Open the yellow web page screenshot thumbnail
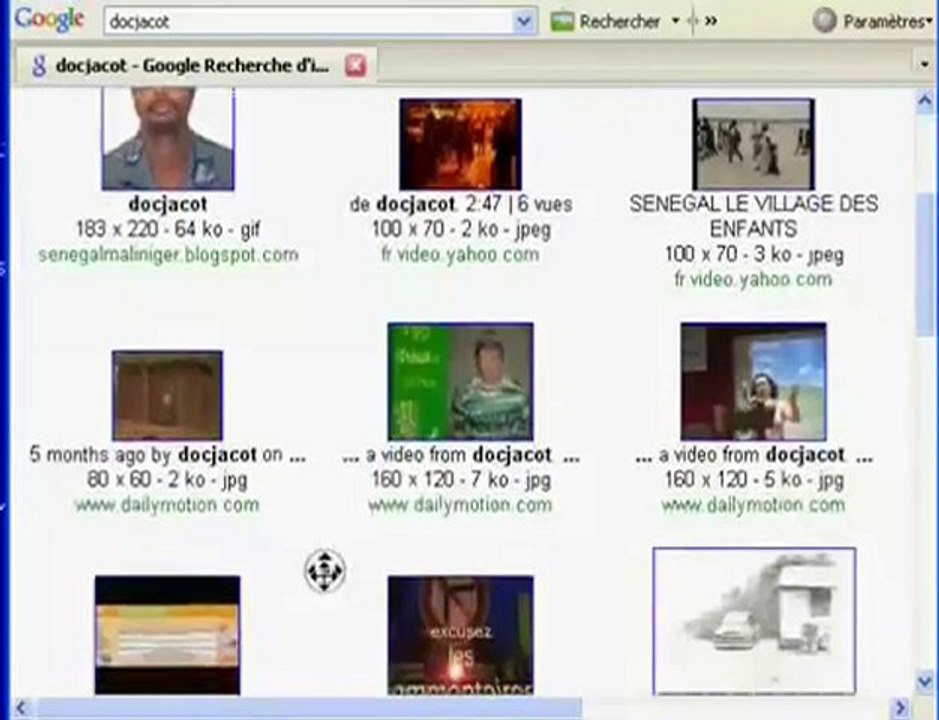 [x=168, y=635]
